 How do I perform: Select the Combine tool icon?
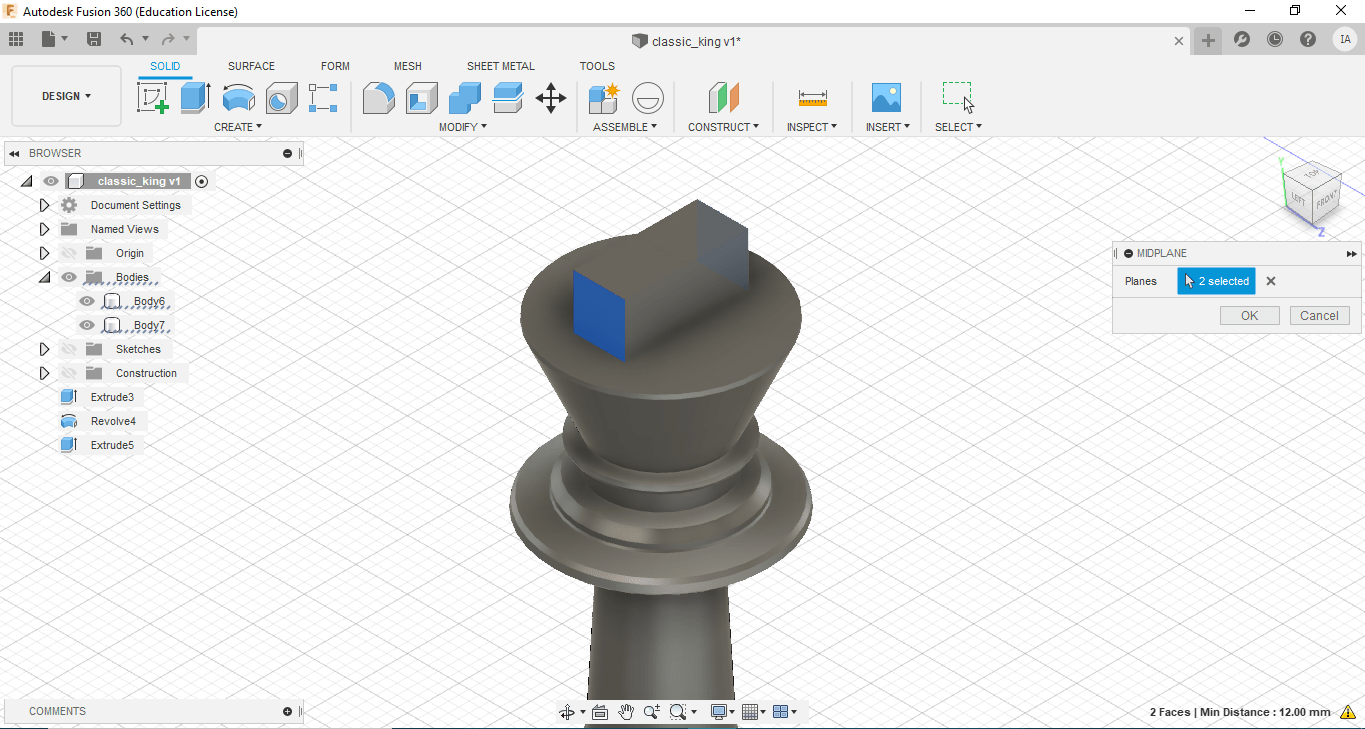pyautogui.click(x=465, y=98)
